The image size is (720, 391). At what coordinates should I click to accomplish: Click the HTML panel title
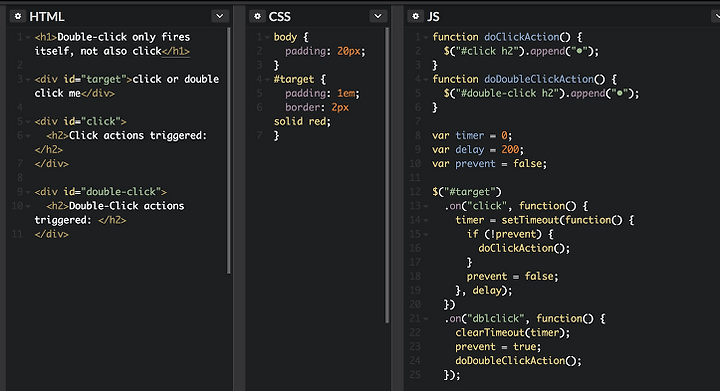coord(47,17)
